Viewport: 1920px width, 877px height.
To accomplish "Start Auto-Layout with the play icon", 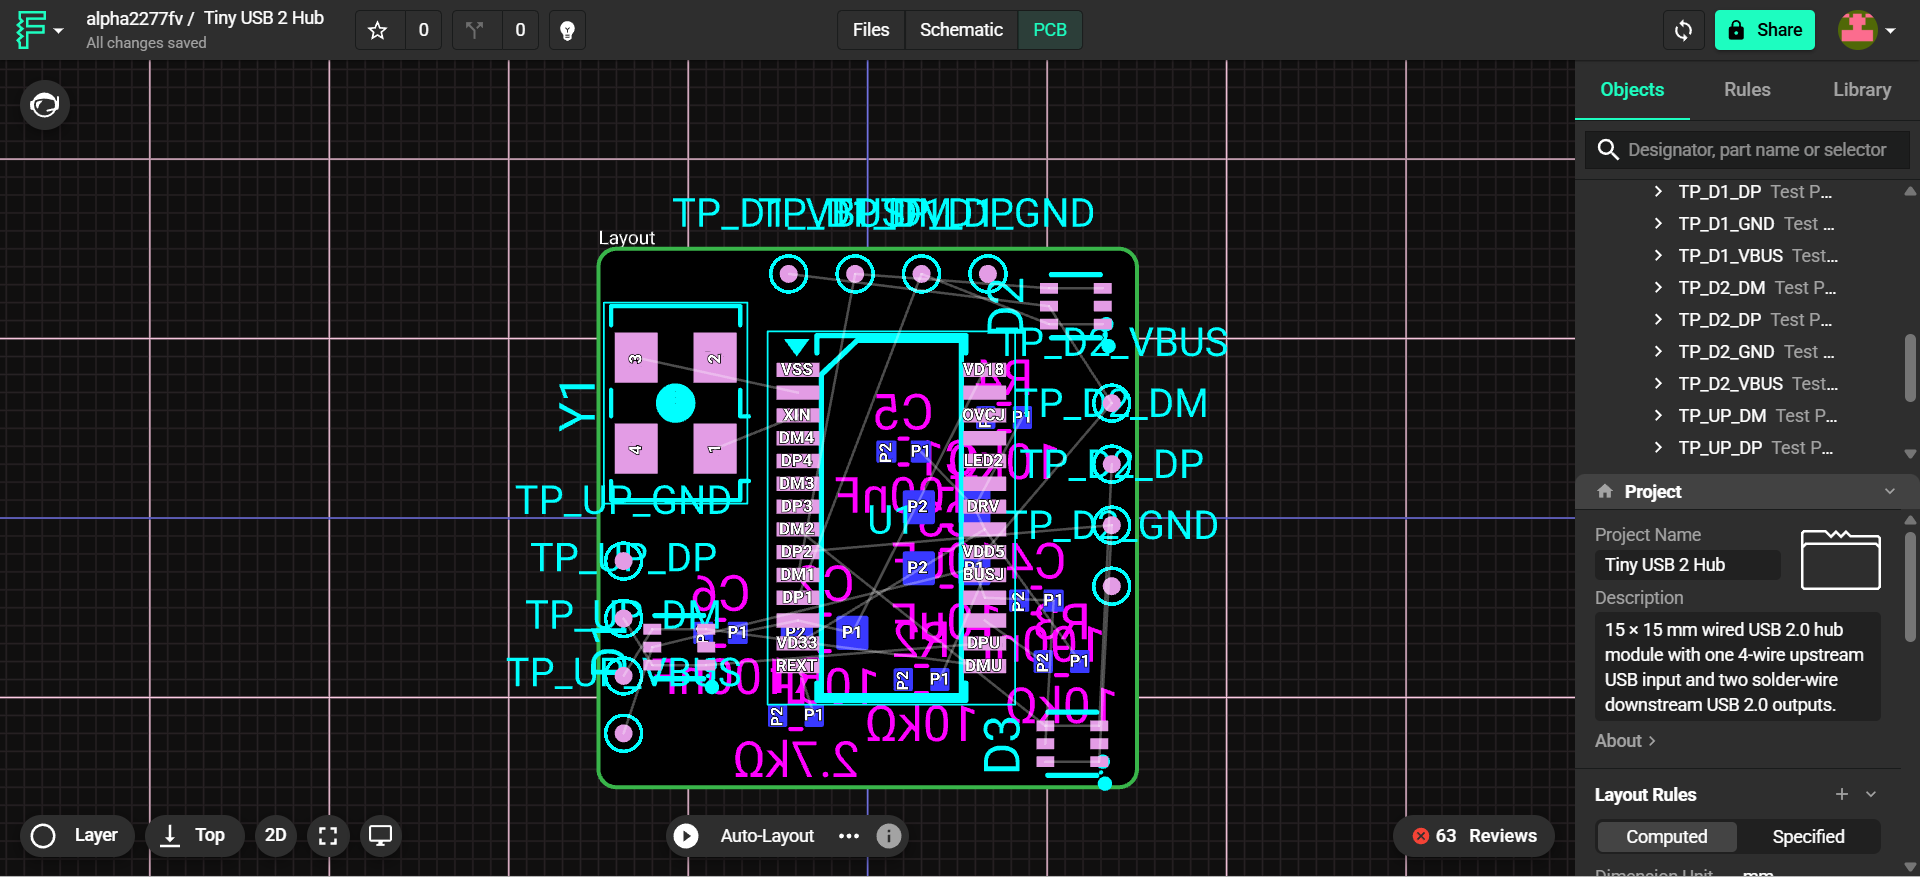I will click(x=686, y=835).
